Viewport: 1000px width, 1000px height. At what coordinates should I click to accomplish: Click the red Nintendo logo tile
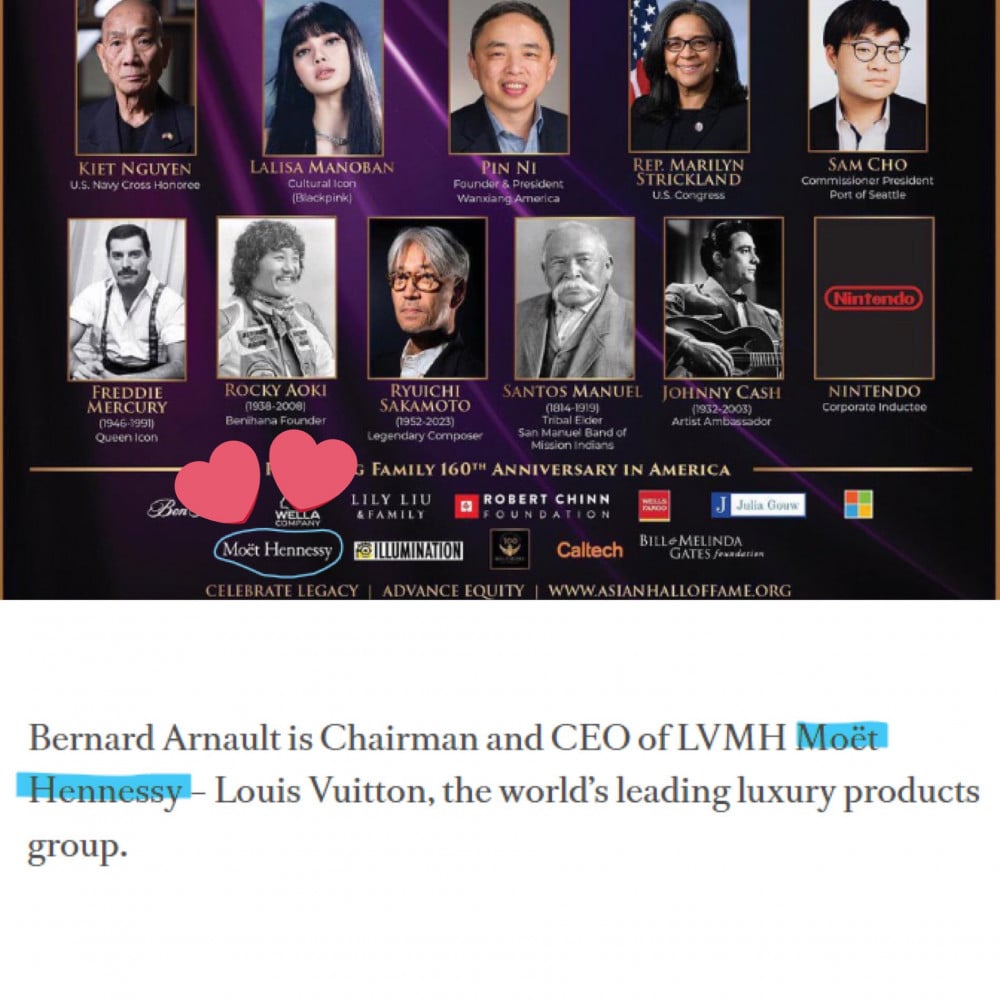874,298
